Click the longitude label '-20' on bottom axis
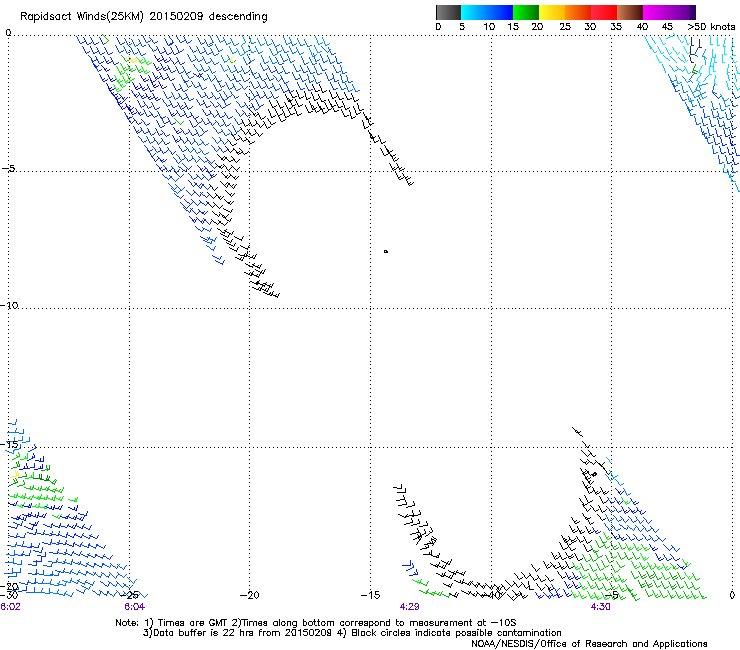 click(x=249, y=595)
